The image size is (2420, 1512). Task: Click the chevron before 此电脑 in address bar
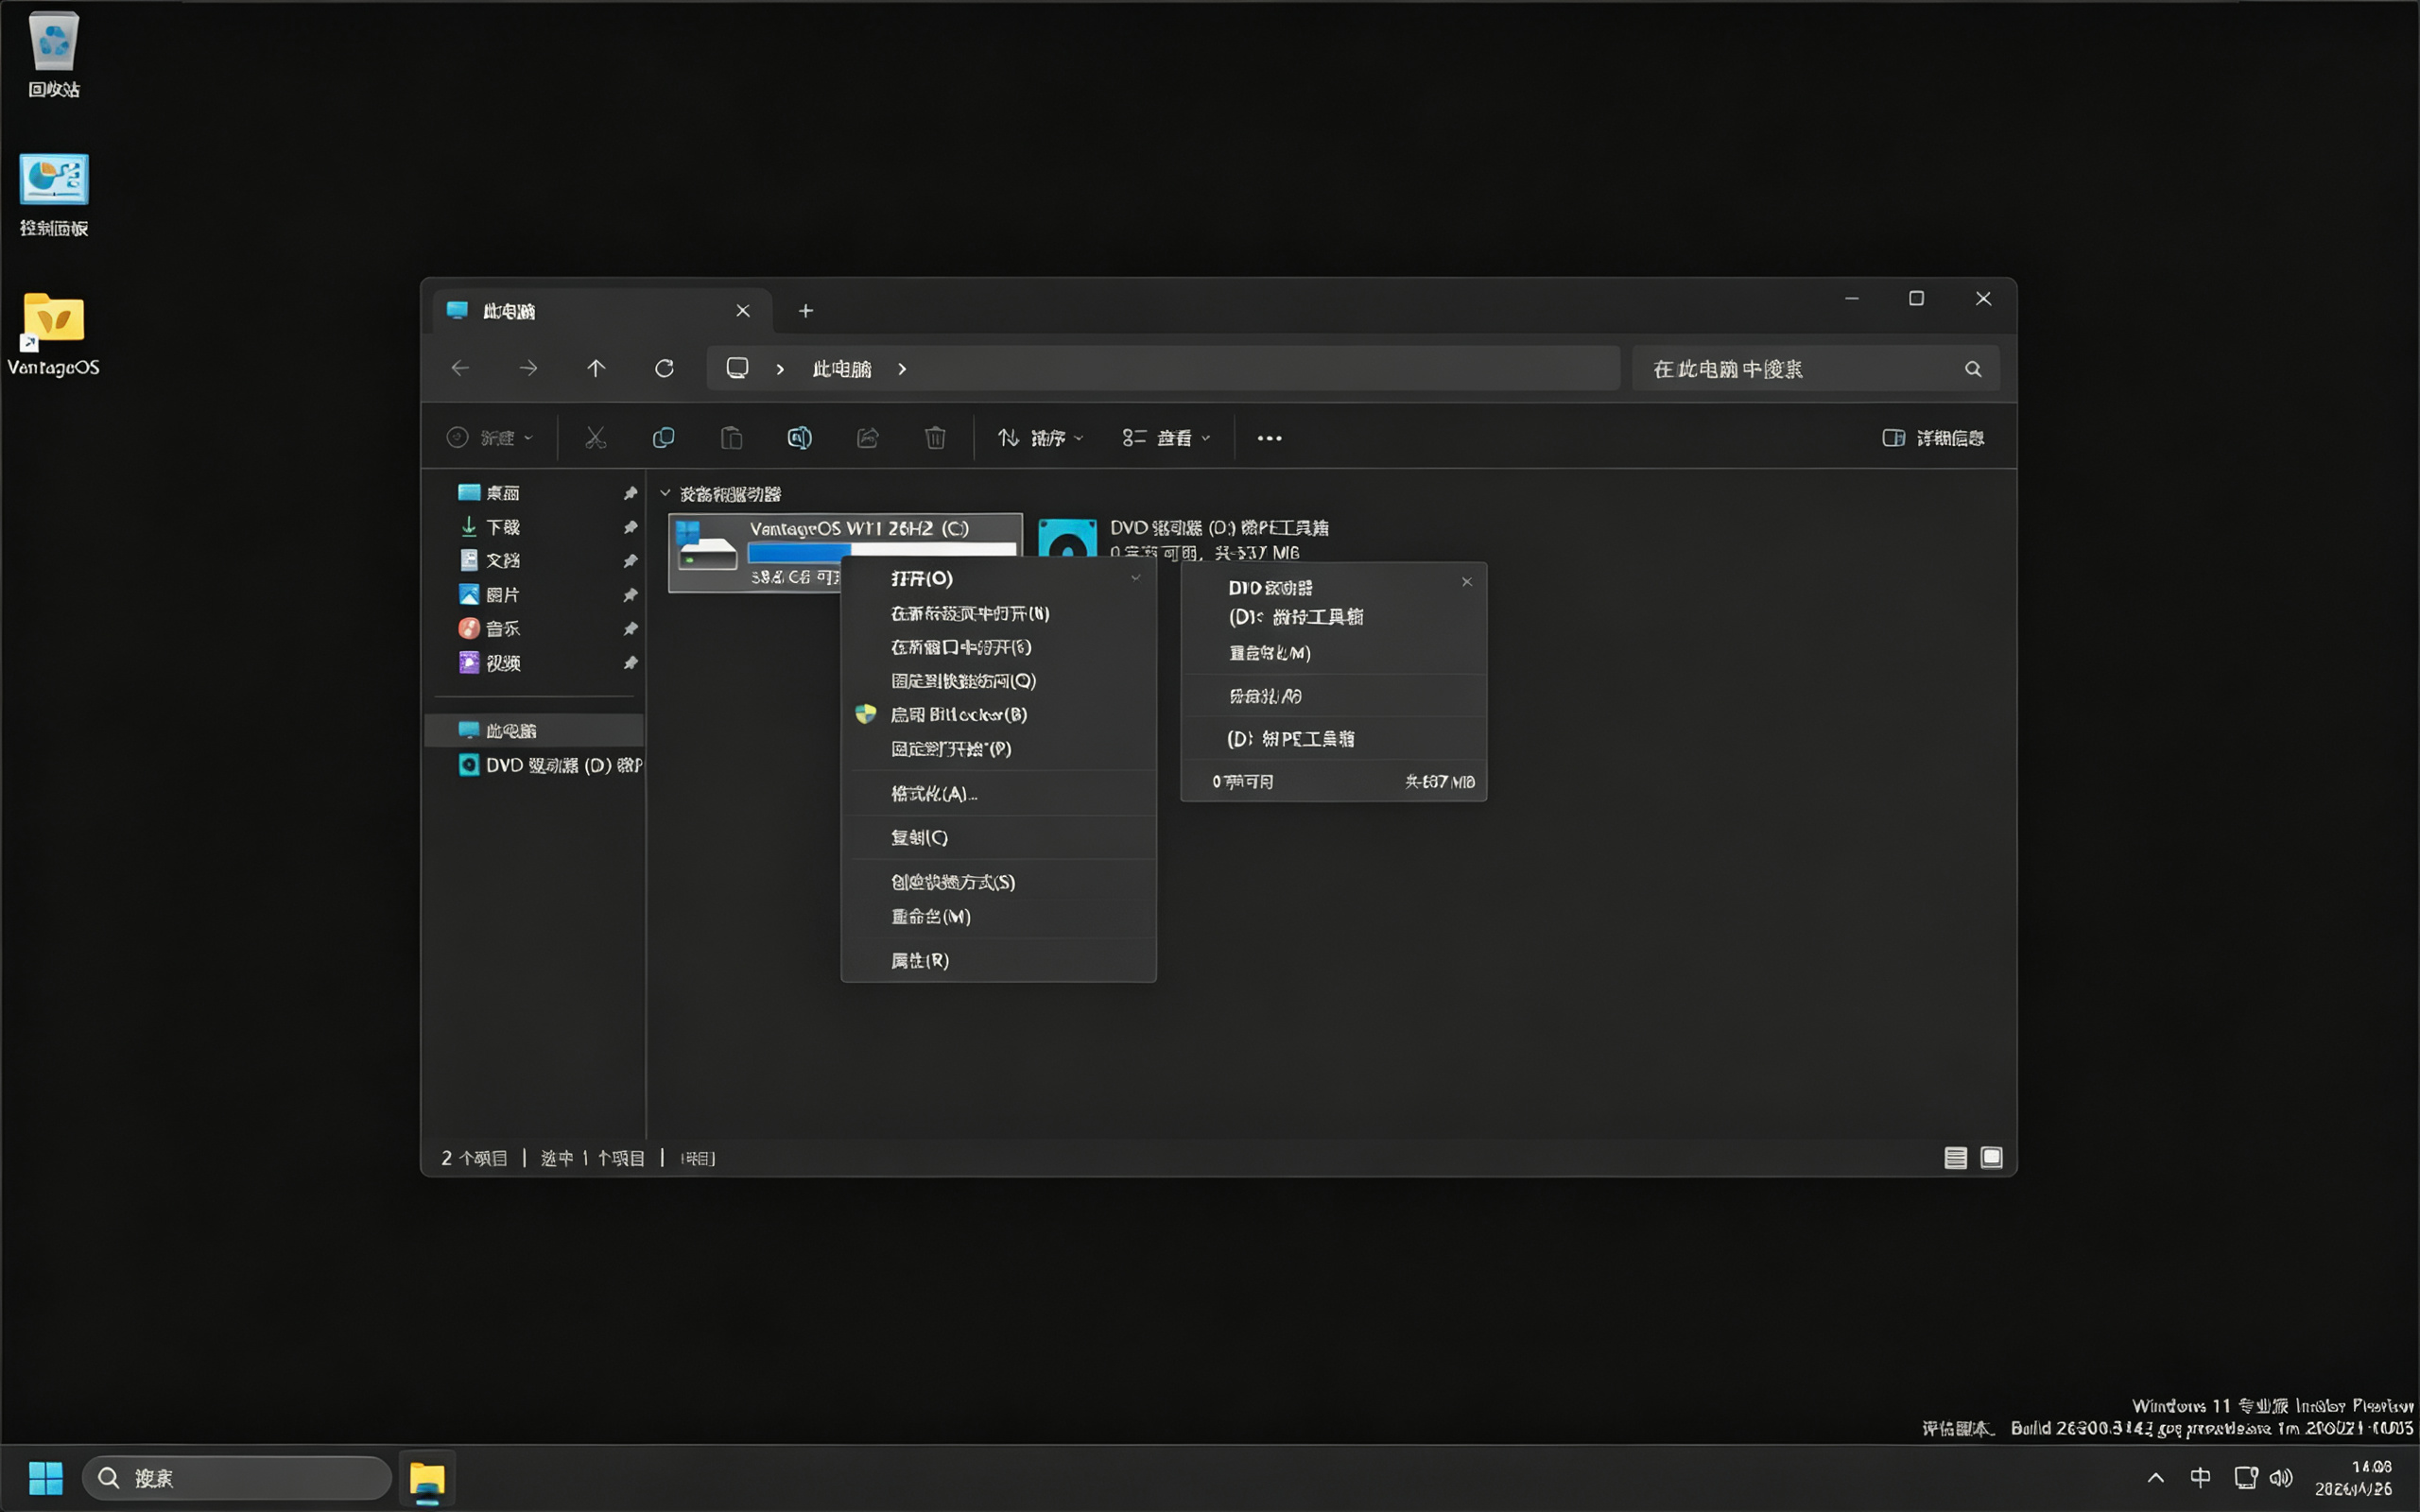(780, 369)
